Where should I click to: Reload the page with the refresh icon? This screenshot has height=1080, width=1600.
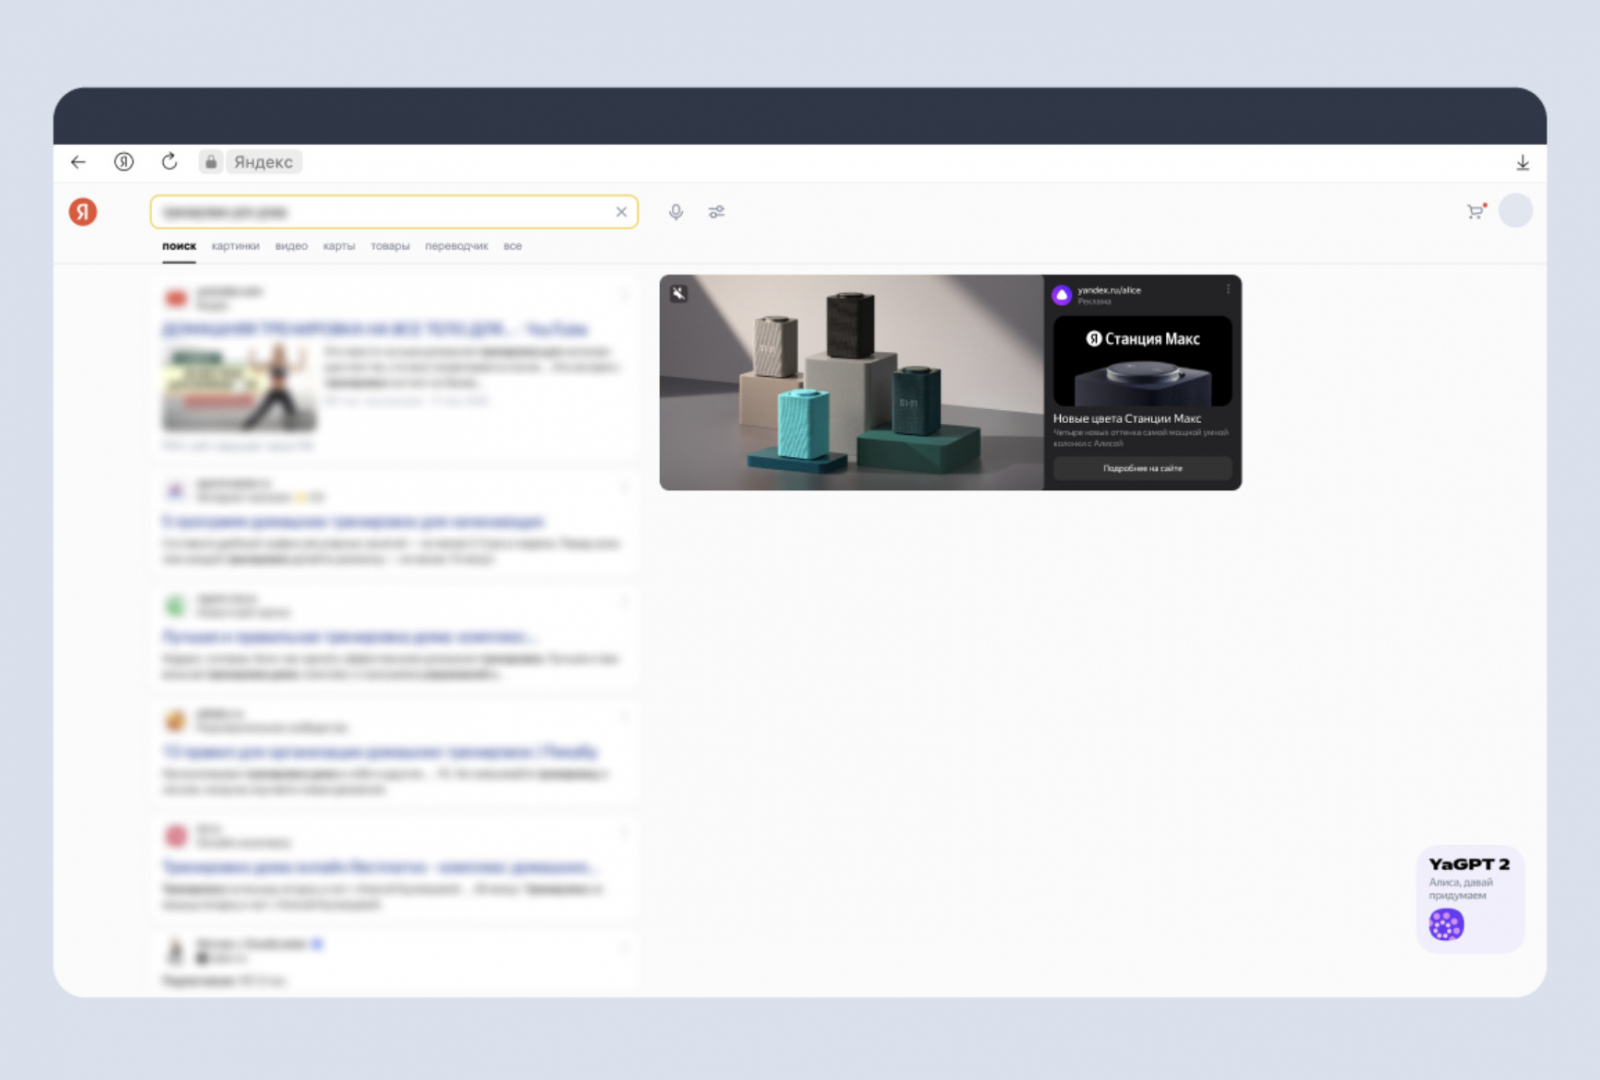pyautogui.click(x=170, y=161)
